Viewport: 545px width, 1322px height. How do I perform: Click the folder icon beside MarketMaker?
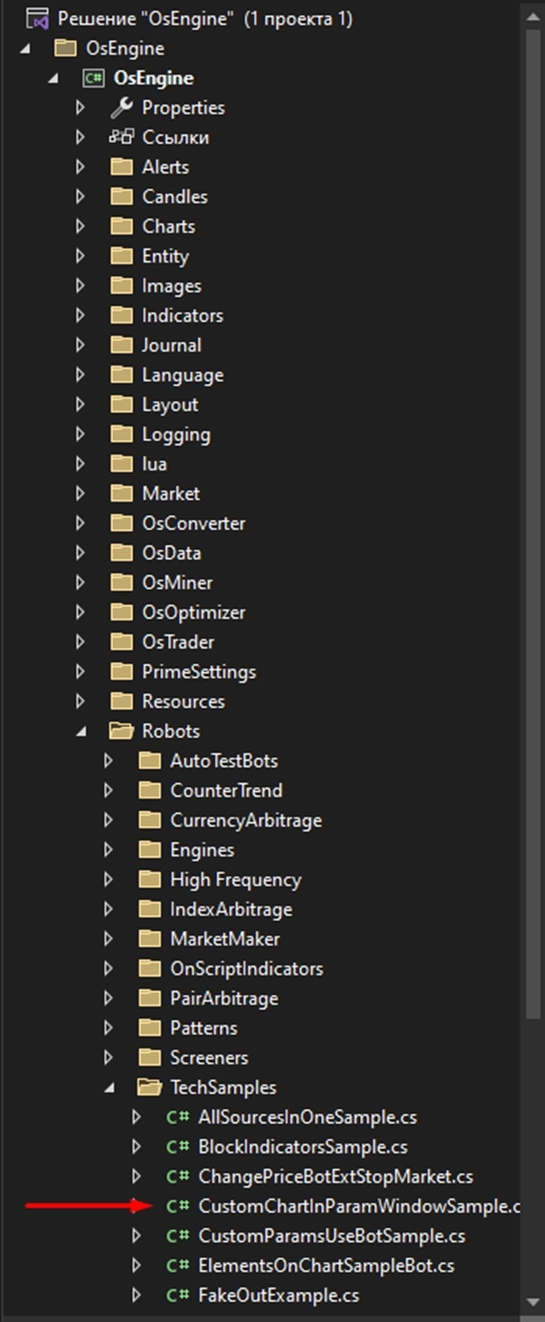[x=149, y=939]
